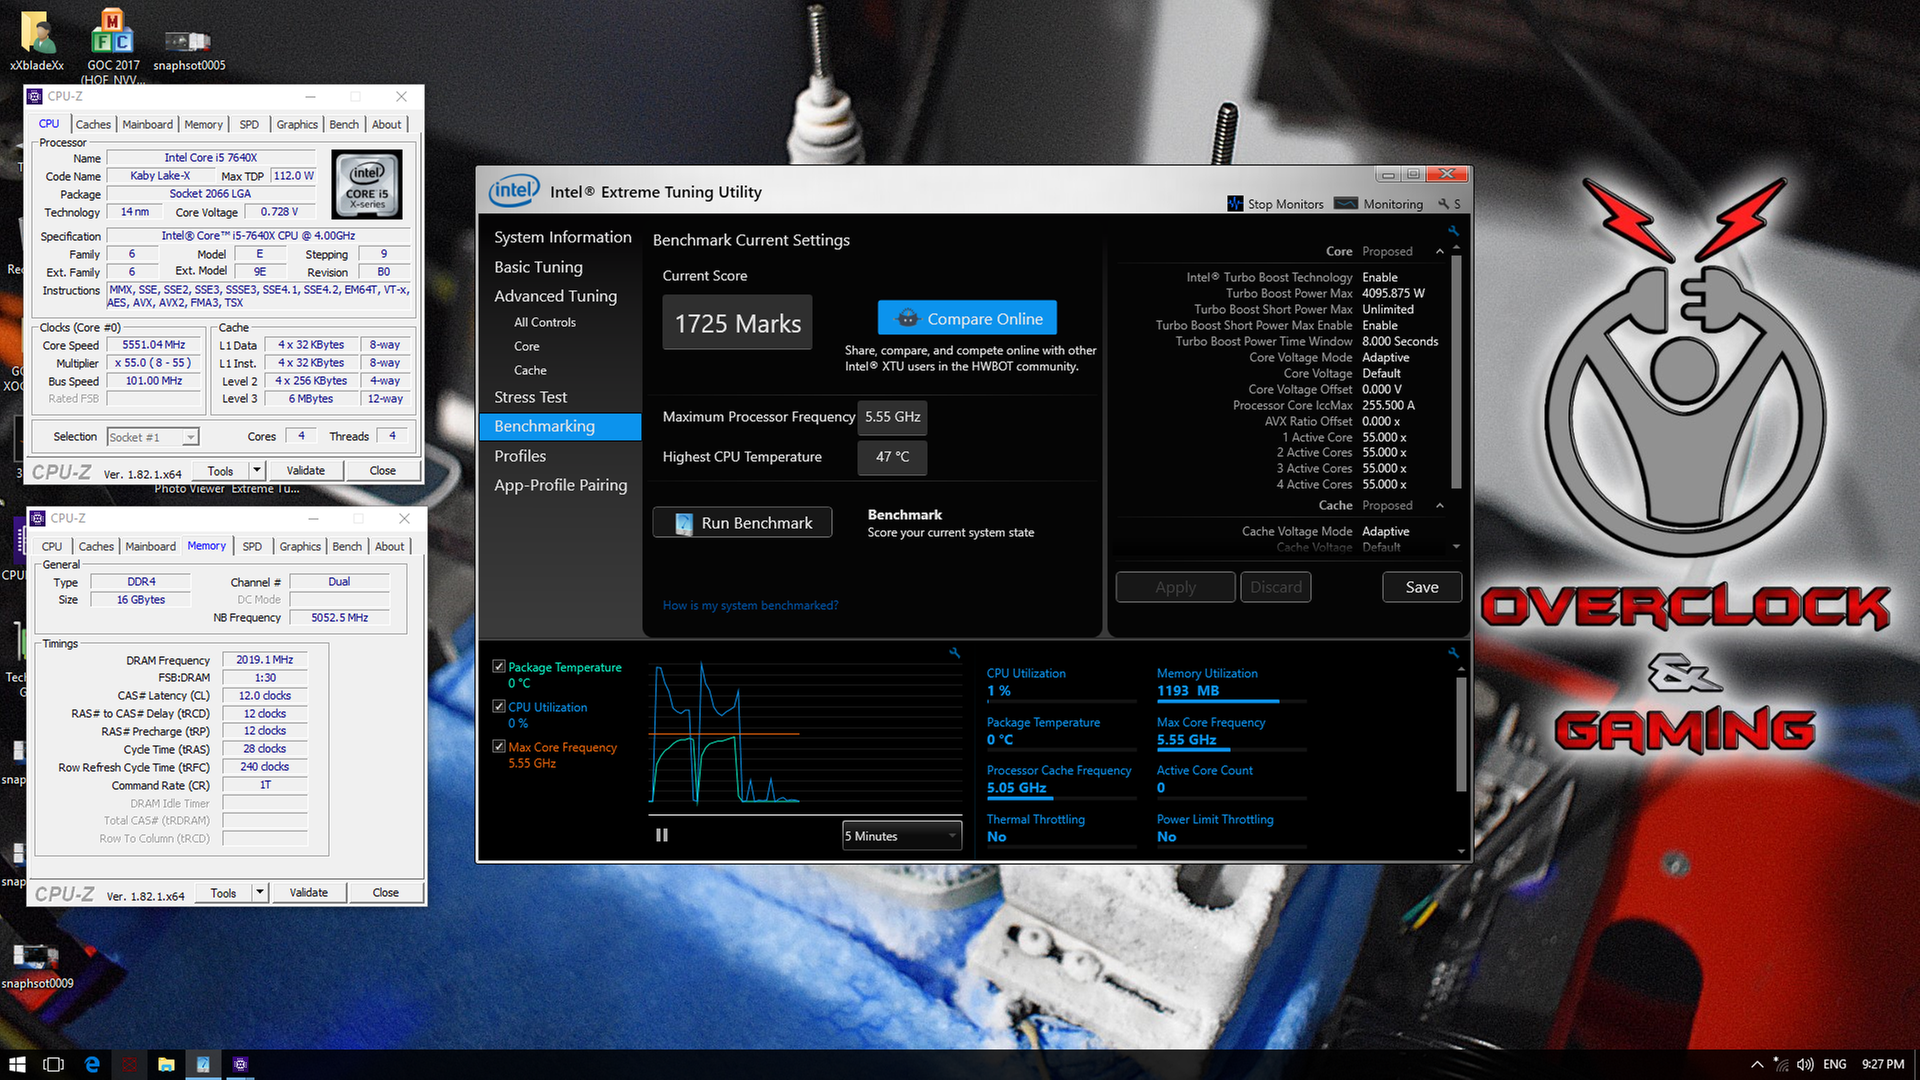Open the About tab in bottom CPU-Z window
This screenshot has height=1080, width=1920.
point(390,546)
